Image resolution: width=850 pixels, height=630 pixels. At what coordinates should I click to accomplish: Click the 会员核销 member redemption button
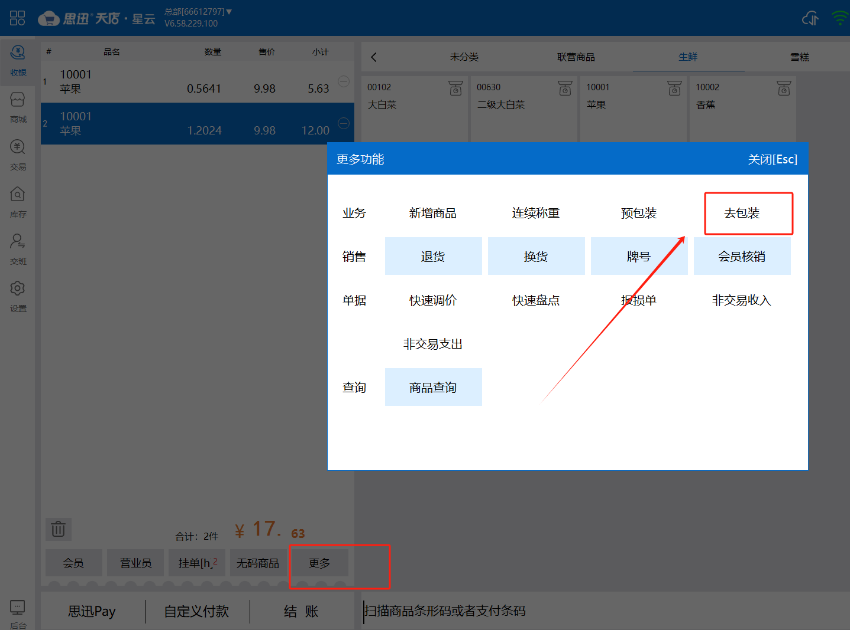742,256
